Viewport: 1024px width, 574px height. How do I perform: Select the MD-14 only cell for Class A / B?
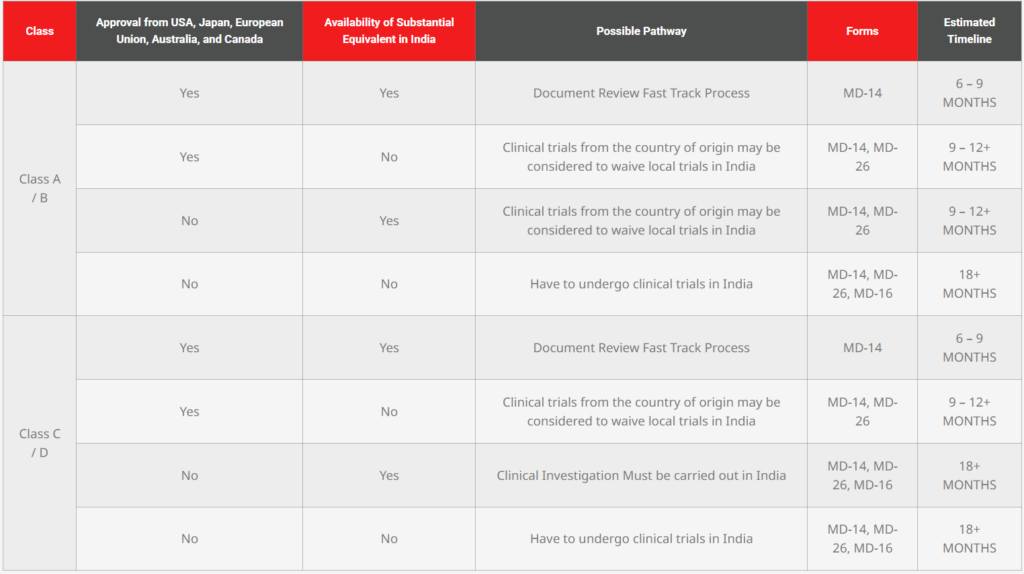coord(862,93)
